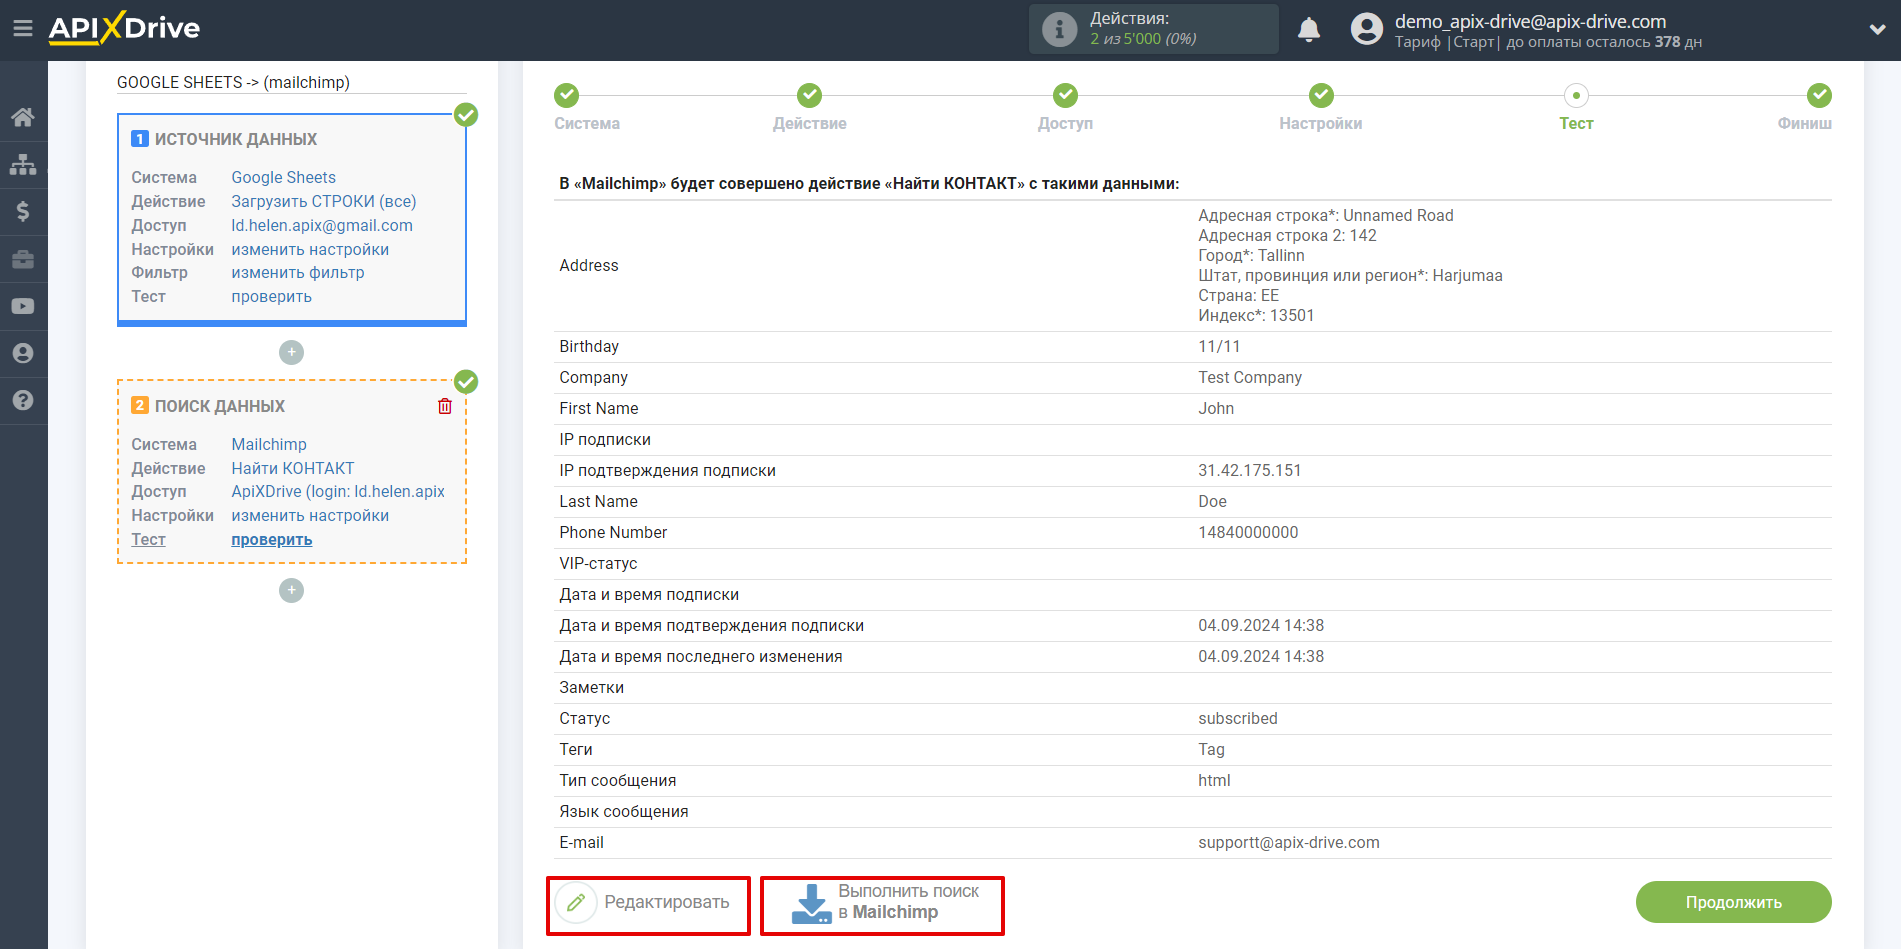Click the bold проверить link
Image resolution: width=1901 pixels, height=949 pixels.
coord(272,539)
